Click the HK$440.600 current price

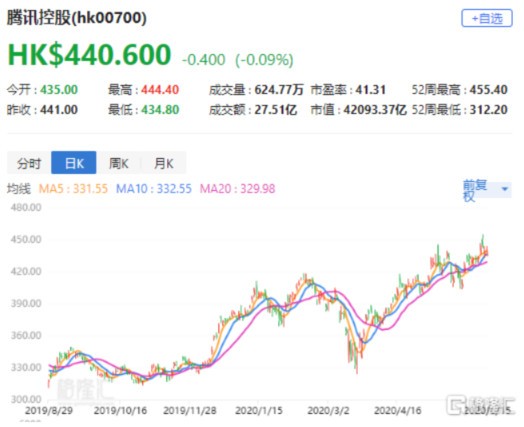[90, 54]
